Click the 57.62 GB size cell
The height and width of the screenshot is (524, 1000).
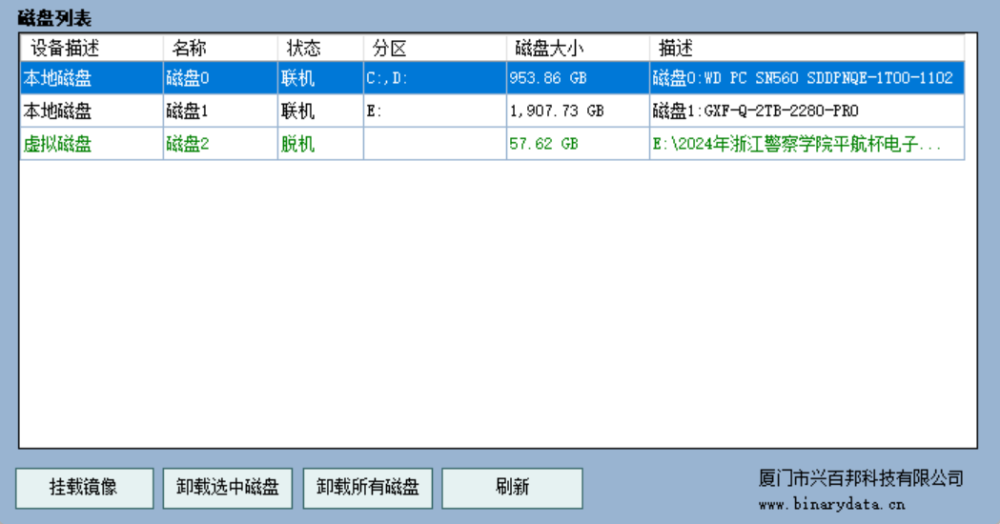pyautogui.click(x=543, y=144)
